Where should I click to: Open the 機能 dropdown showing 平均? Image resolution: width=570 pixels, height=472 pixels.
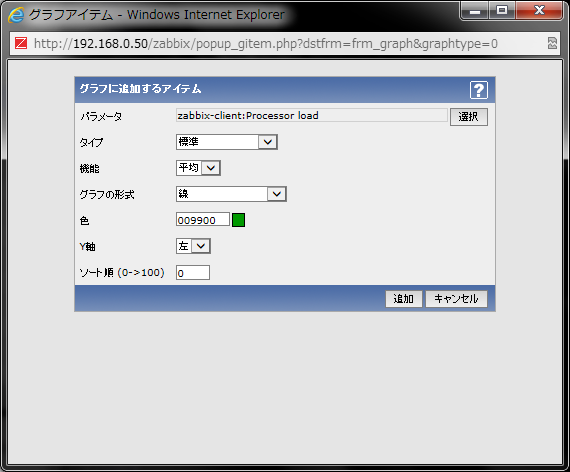[x=198, y=168]
